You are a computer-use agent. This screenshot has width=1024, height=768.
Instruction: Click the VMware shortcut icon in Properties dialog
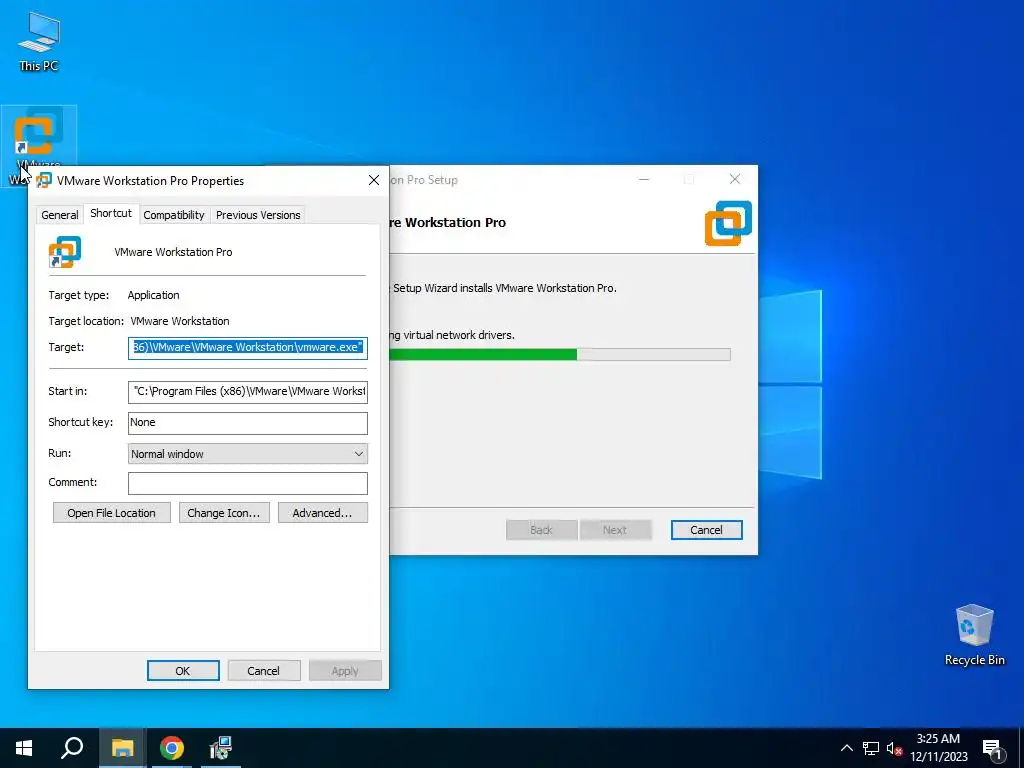(x=65, y=252)
